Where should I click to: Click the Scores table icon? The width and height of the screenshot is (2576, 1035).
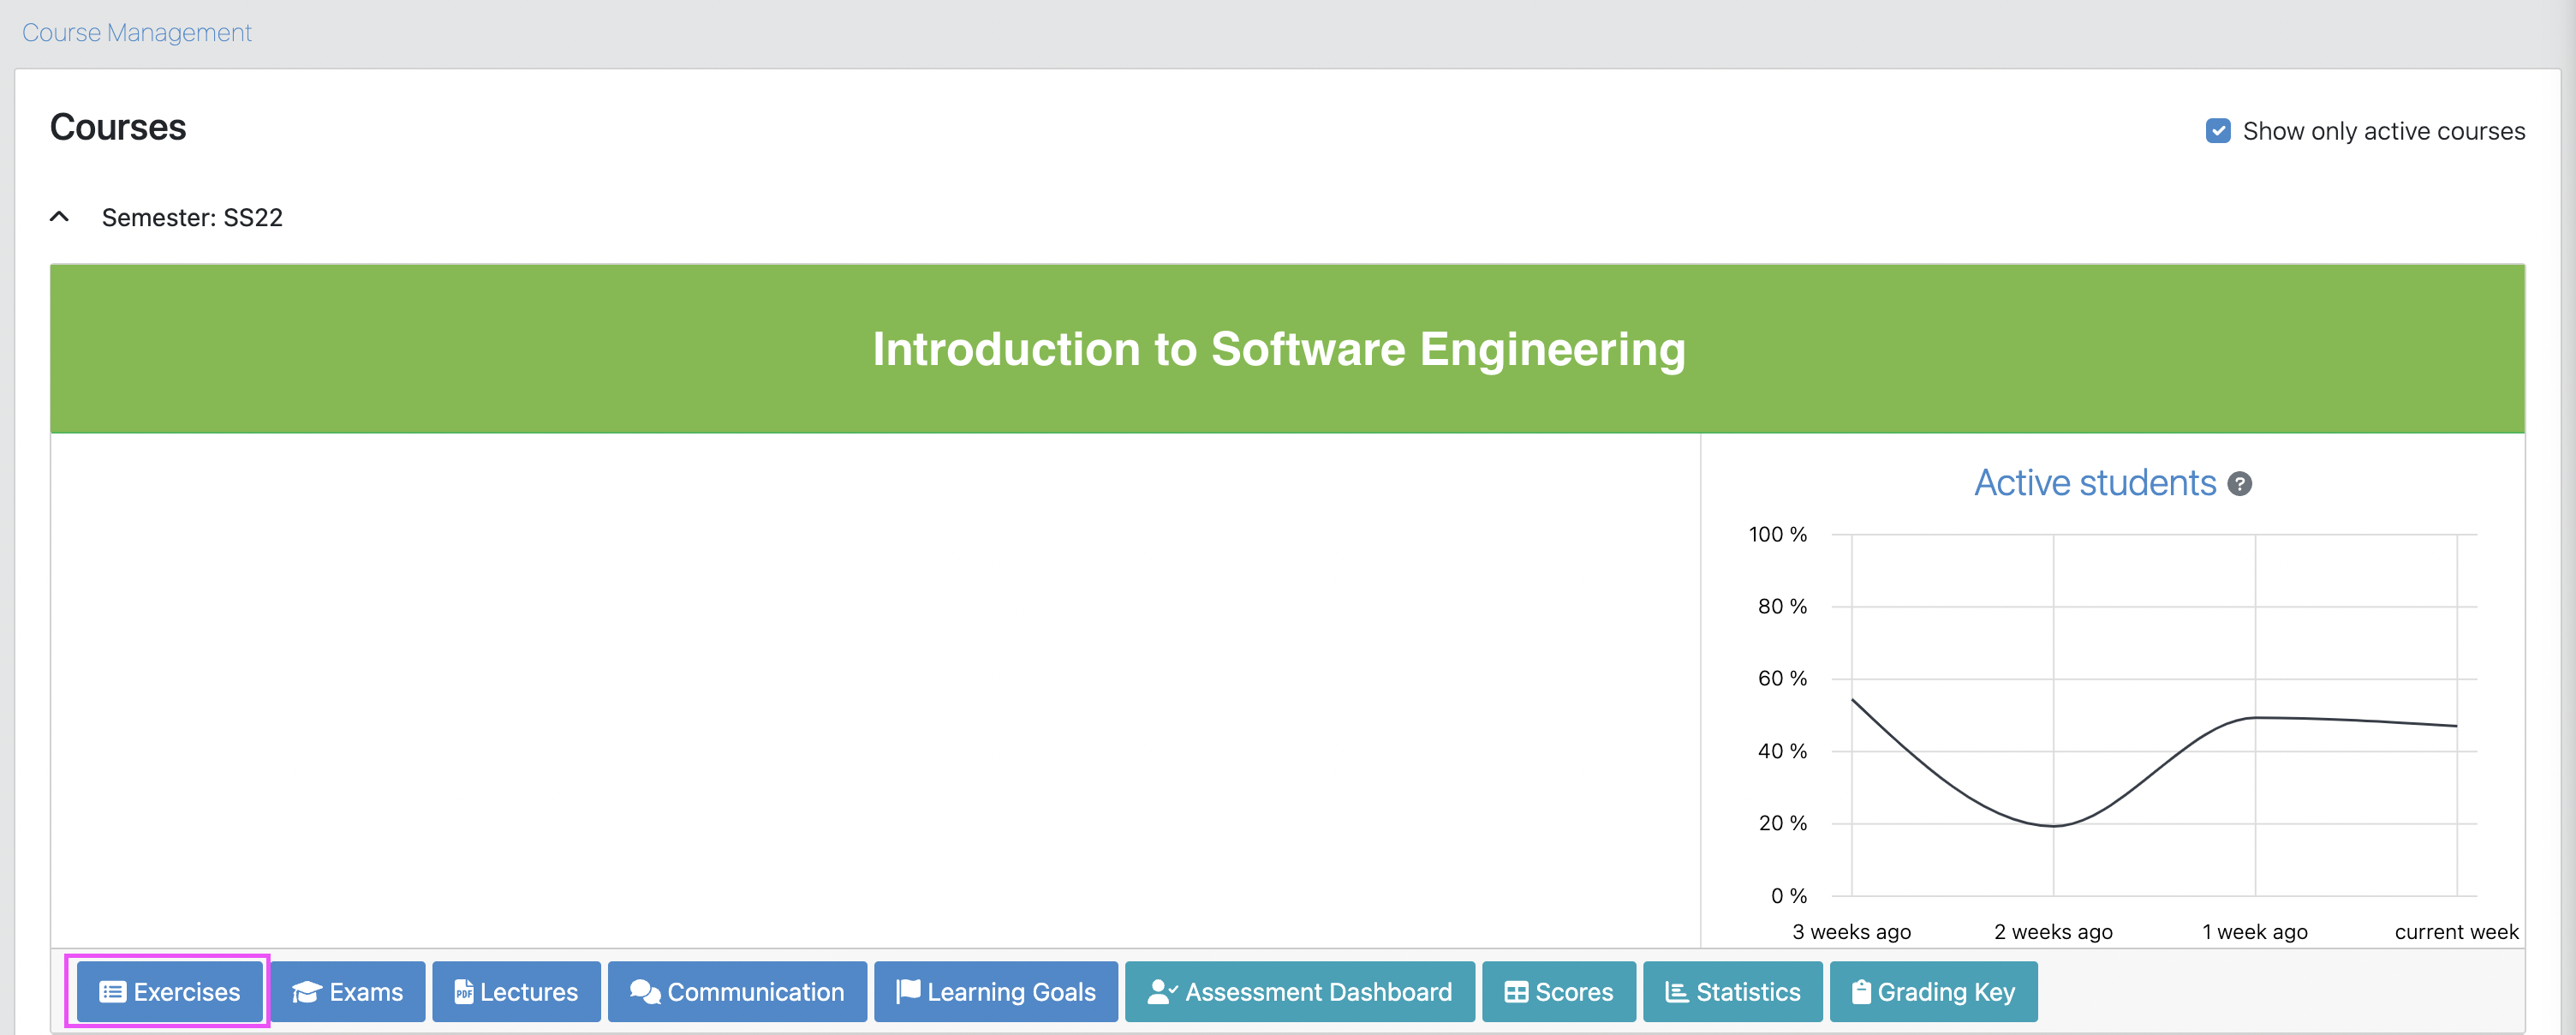(1516, 991)
